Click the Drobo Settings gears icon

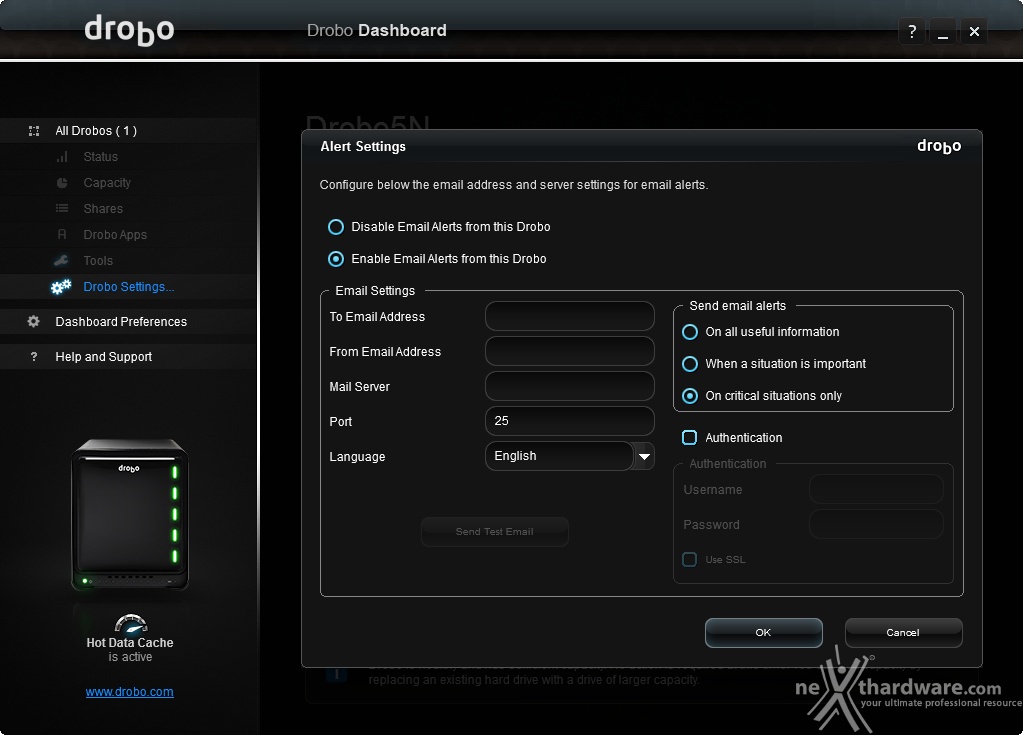(61, 287)
